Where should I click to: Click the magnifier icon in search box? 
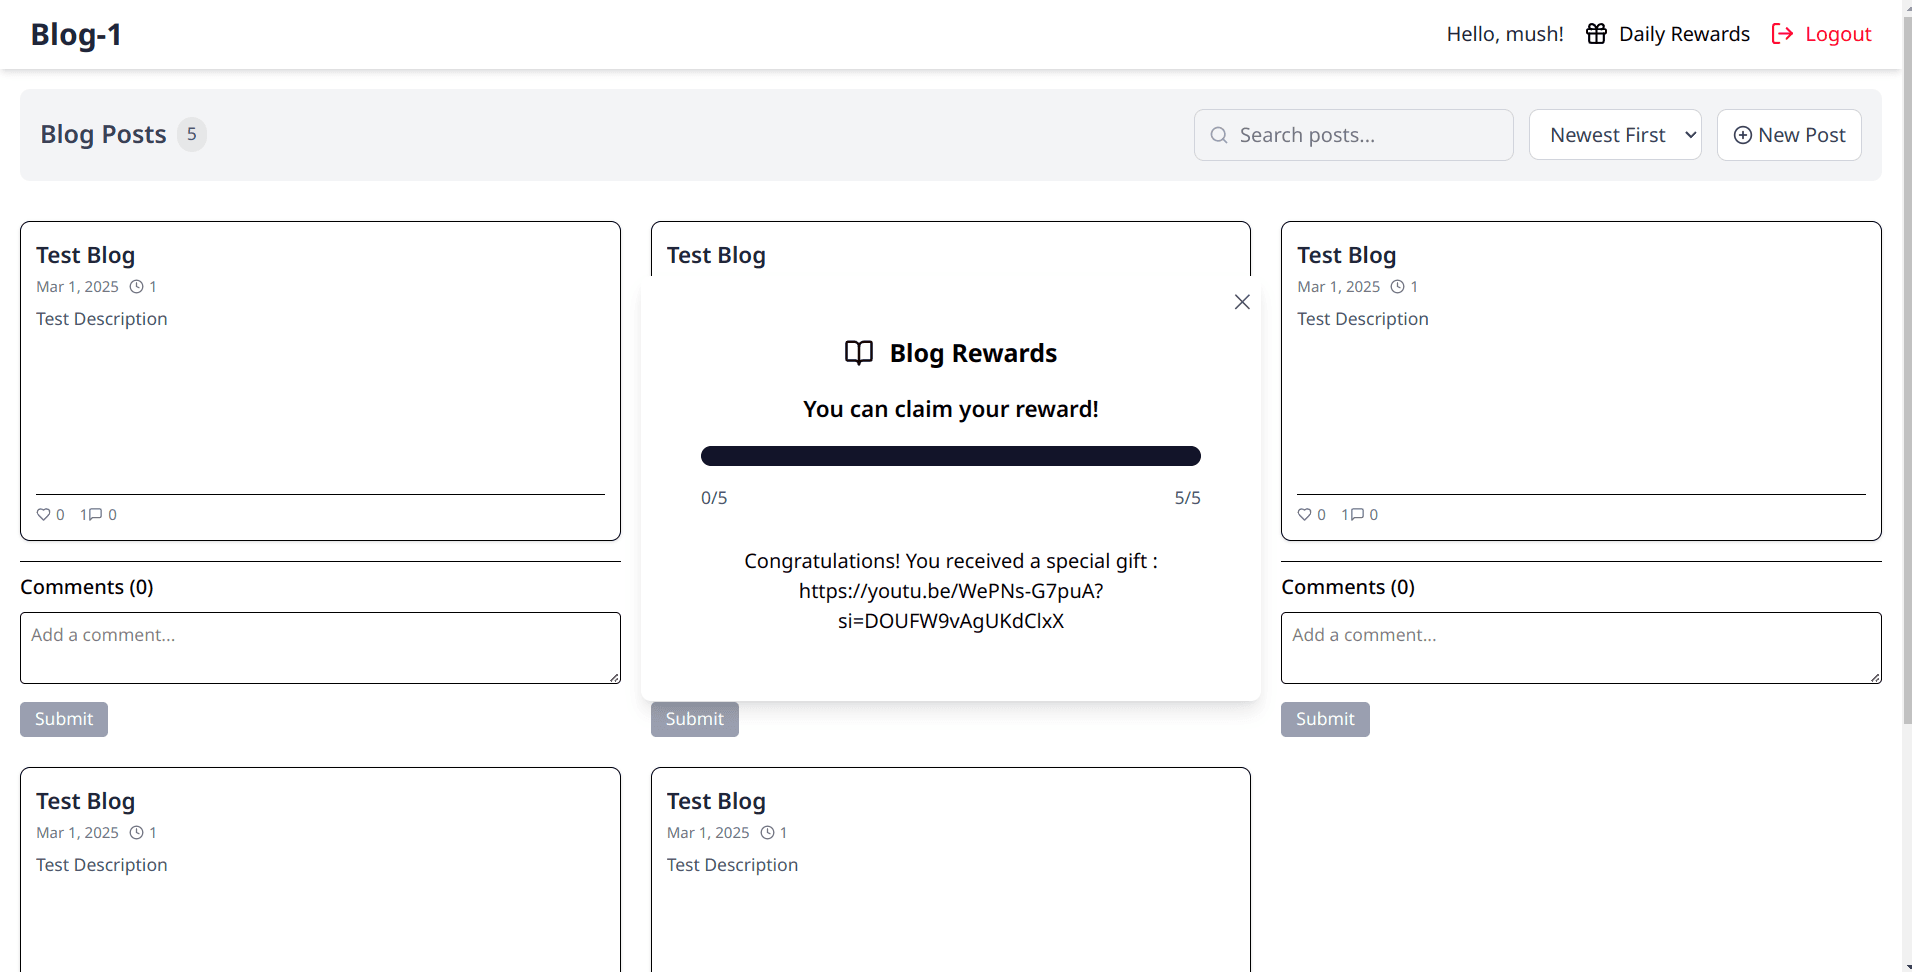click(1219, 135)
